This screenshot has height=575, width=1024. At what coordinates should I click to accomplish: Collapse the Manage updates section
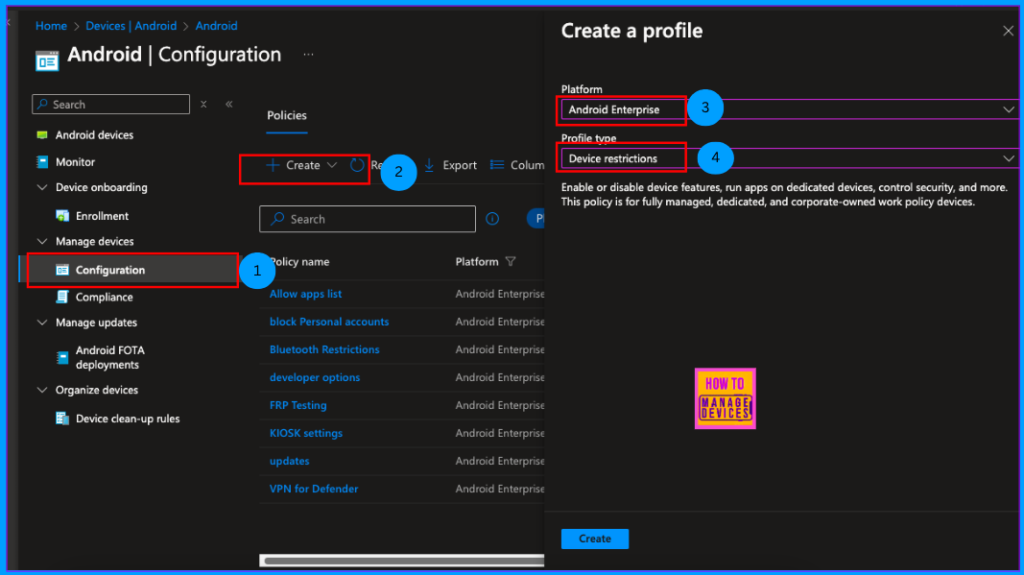[x=42, y=323]
